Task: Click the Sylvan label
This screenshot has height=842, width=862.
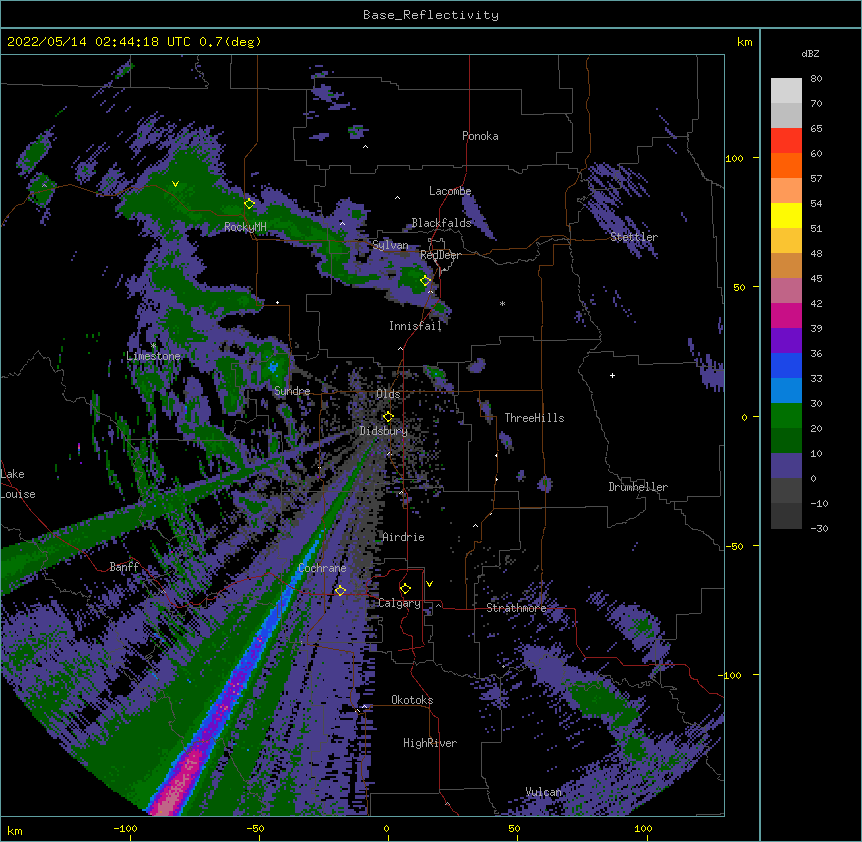Action: point(390,245)
